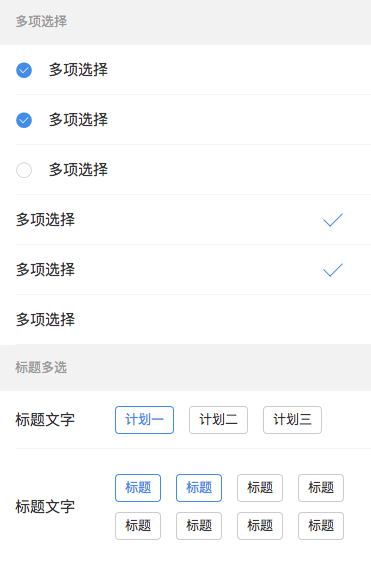The height and width of the screenshot is (563, 371).
Task: Select first 标题 tag in bottom row
Action: coord(138,526)
